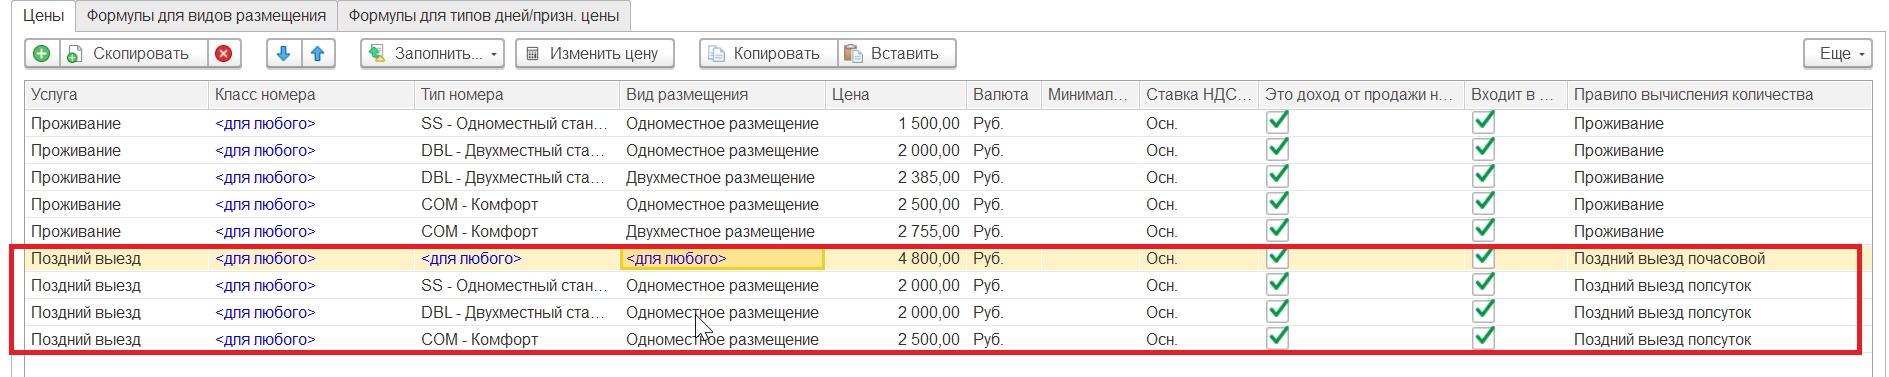Toggle income checkbox in 2 385,00 row
Image resolution: width=1889 pixels, height=377 pixels.
click(x=1277, y=176)
